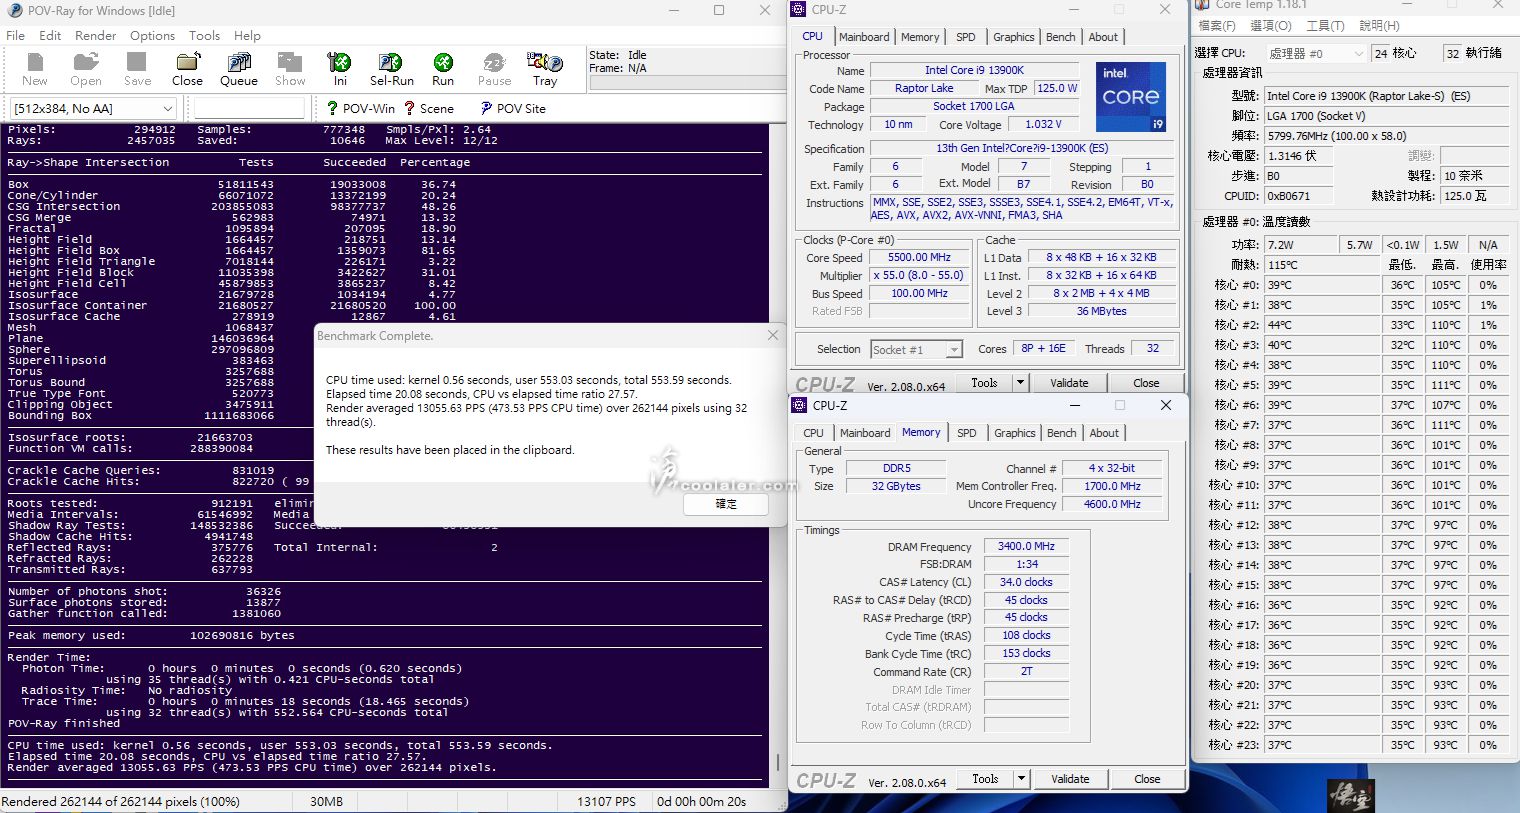Open Core Temp 檔案(F) menu

[1217, 26]
